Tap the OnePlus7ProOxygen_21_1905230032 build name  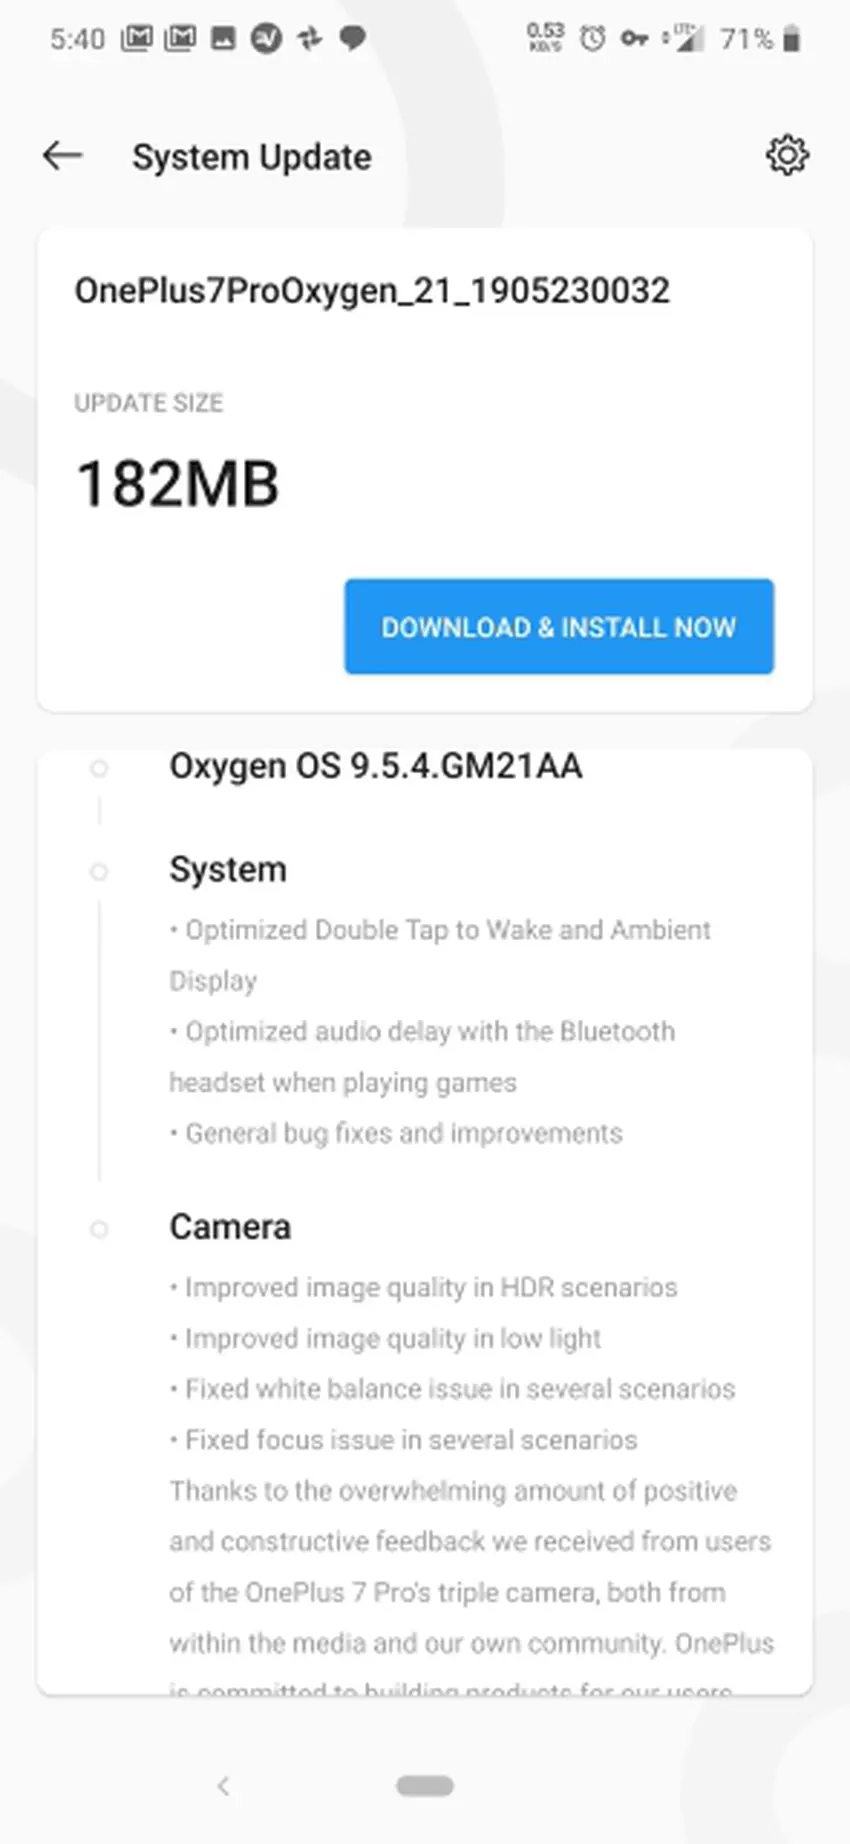(372, 290)
